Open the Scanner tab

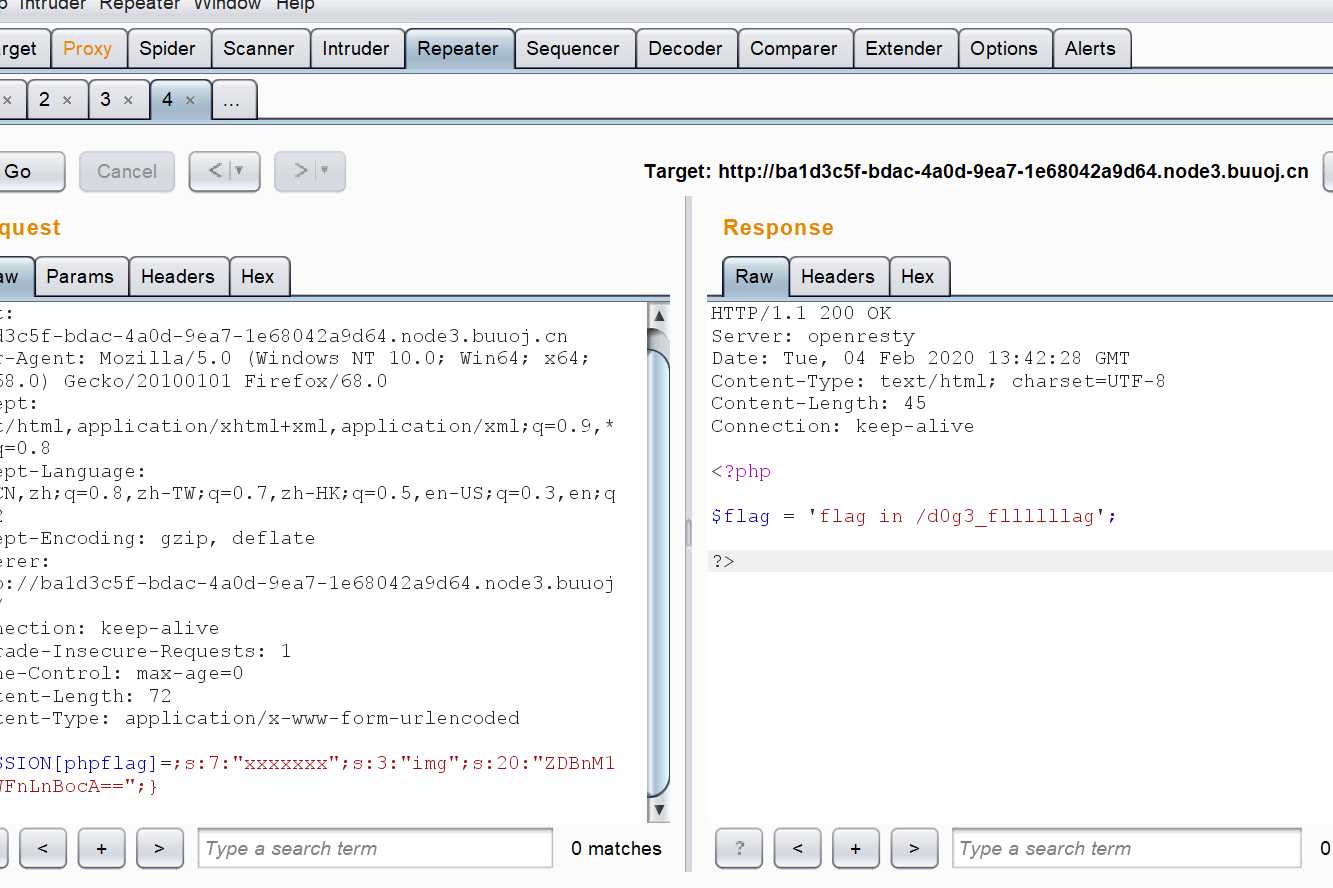tap(259, 48)
